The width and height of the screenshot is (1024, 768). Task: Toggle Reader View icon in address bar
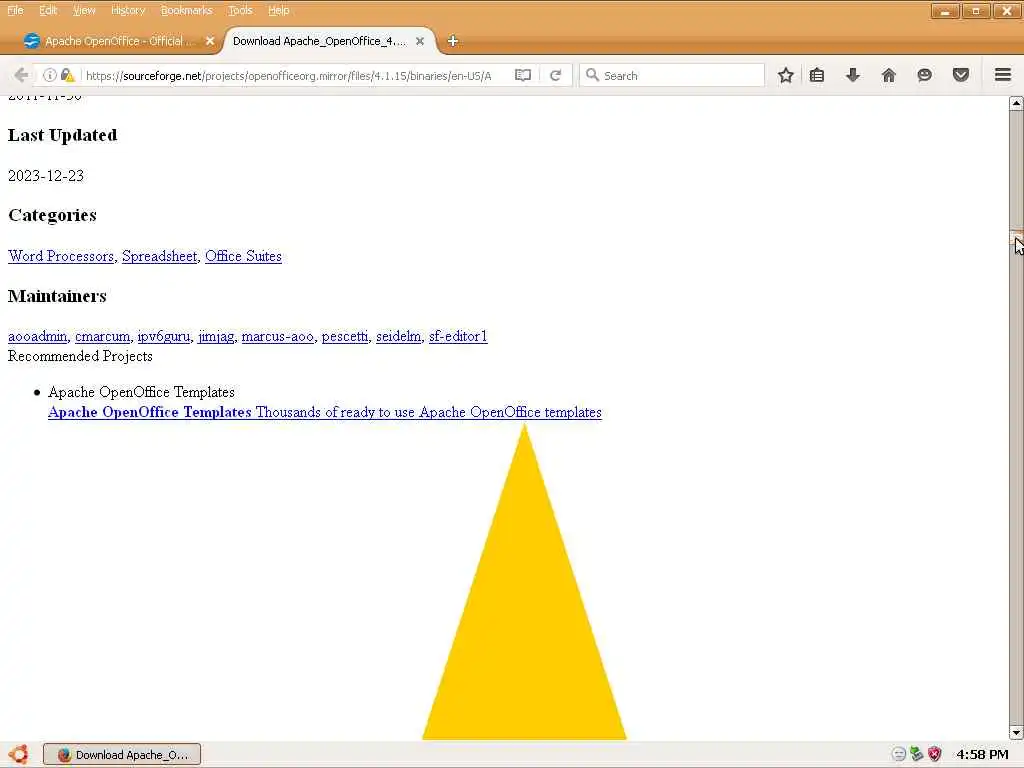click(x=522, y=75)
